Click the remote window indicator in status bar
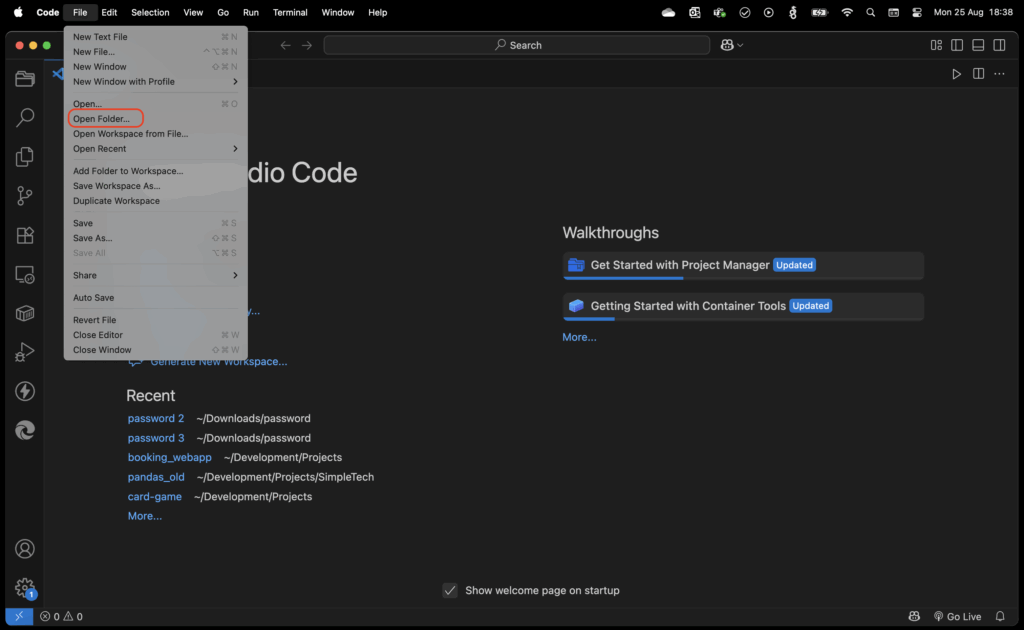Image resolution: width=1024 pixels, height=630 pixels. tap(19, 616)
